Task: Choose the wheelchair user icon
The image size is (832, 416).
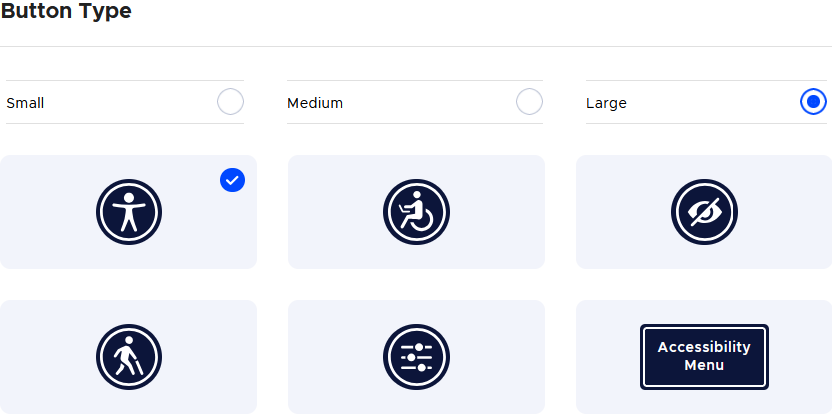Action: click(416, 212)
